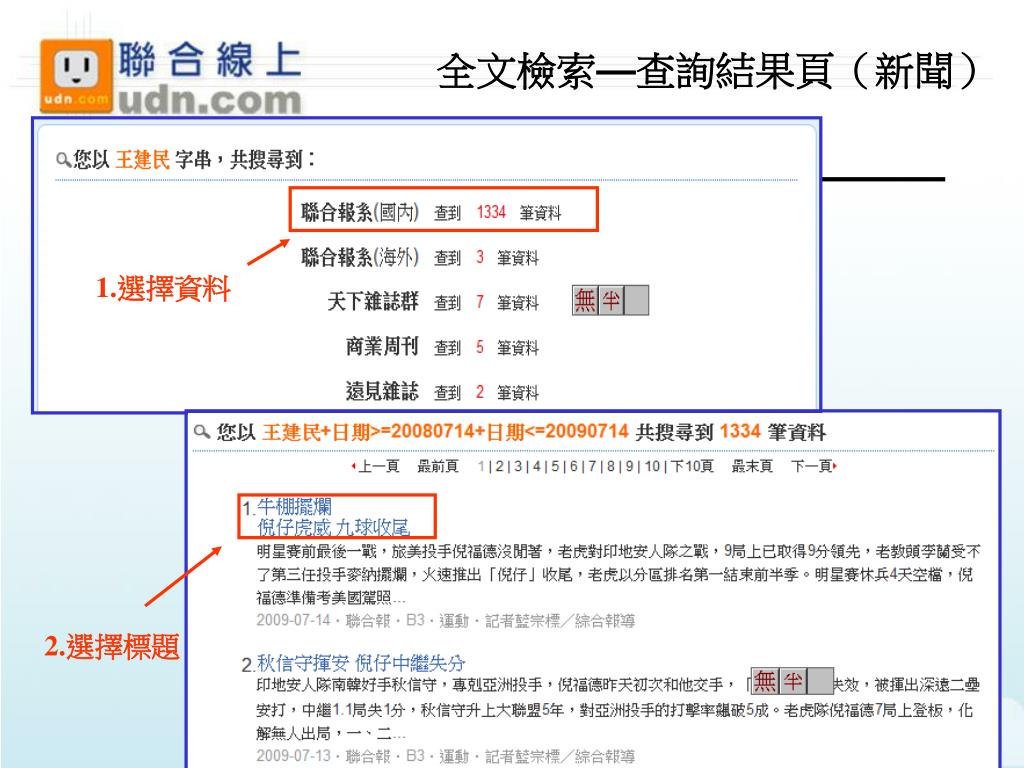Click the IME 半 indicator over the second article
1024x768 pixels.
click(793, 681)
